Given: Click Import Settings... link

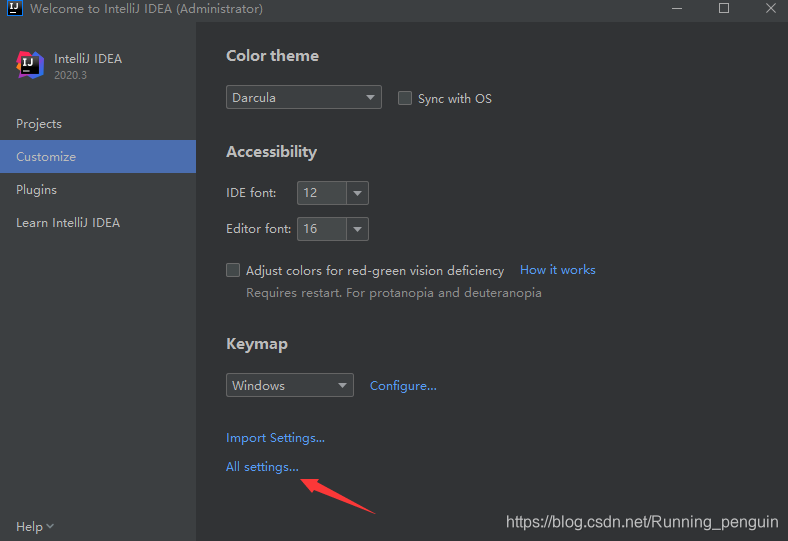Looking at the screenshot, I should click(x=275, y=438).
